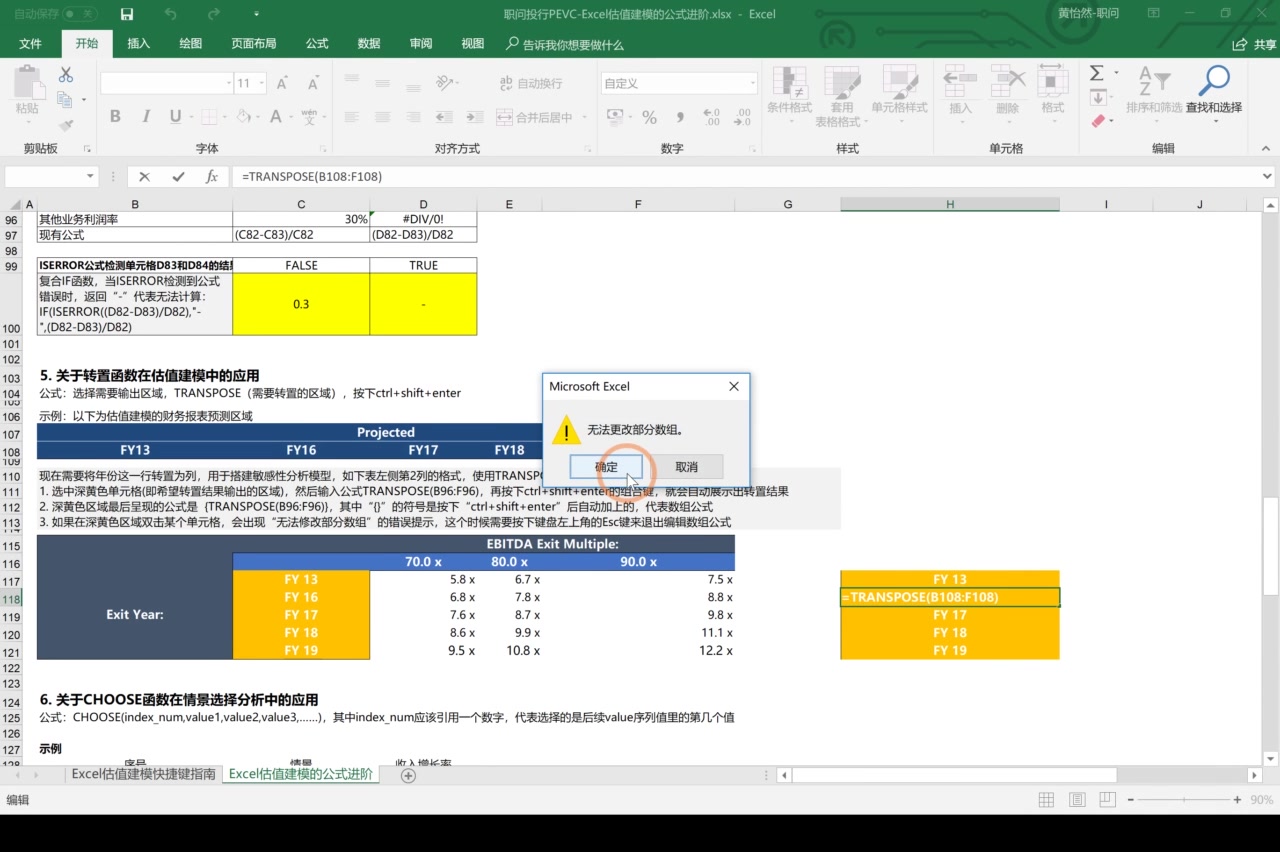Expand the formula bar chevron
1280x852 pixels.
1267,177
